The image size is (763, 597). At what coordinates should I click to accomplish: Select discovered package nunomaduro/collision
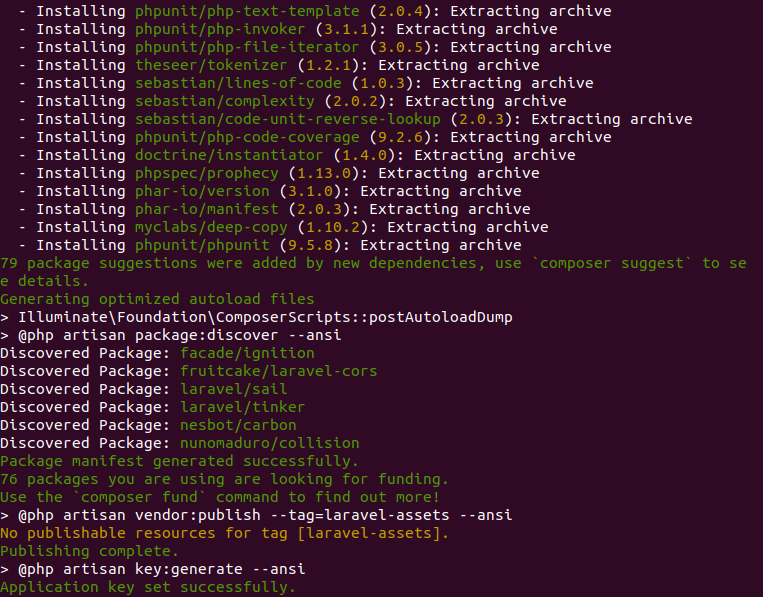point(270,443)
